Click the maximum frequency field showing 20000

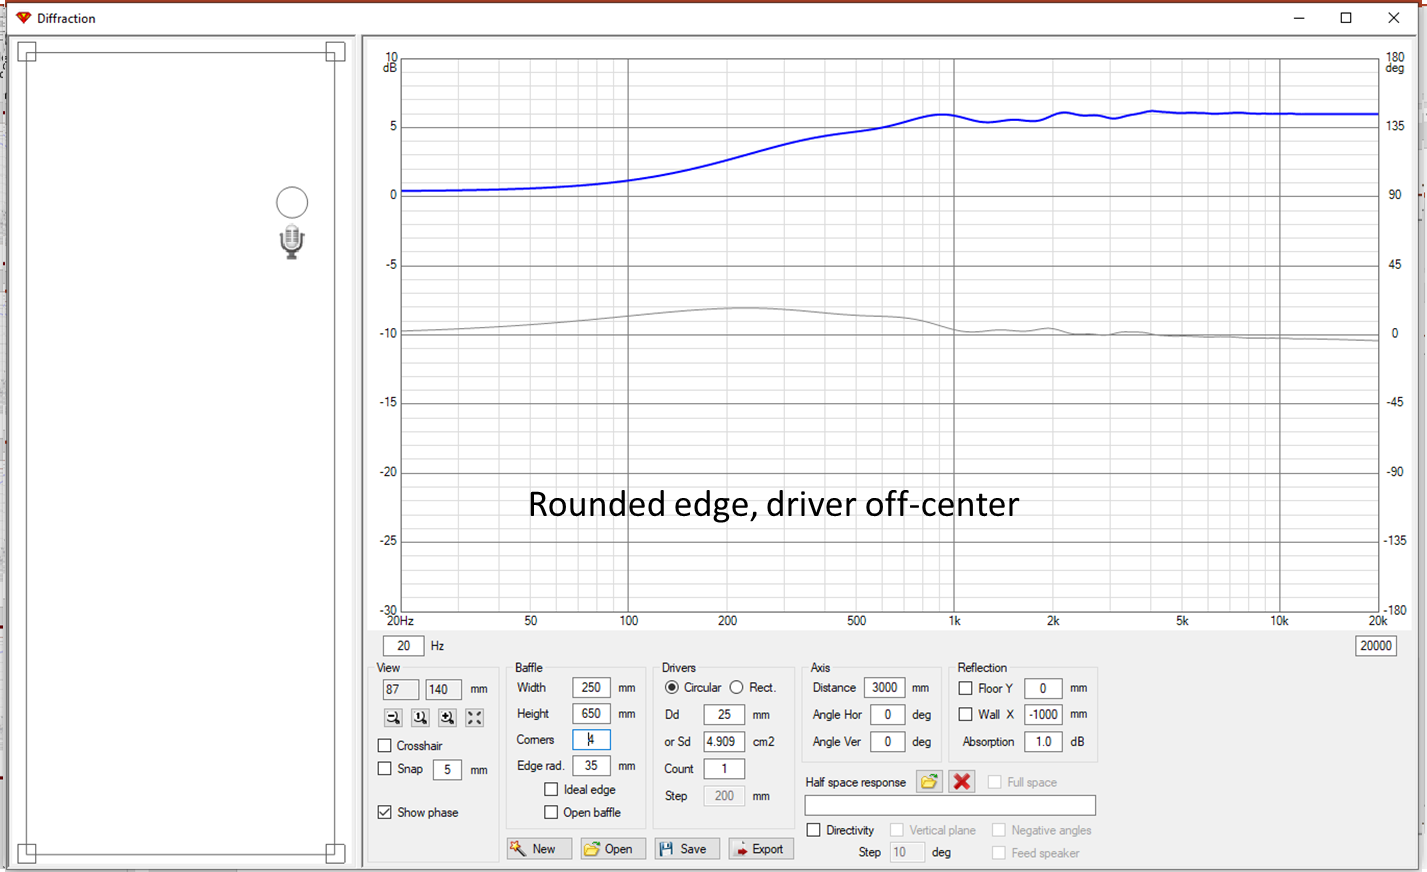1376,646
